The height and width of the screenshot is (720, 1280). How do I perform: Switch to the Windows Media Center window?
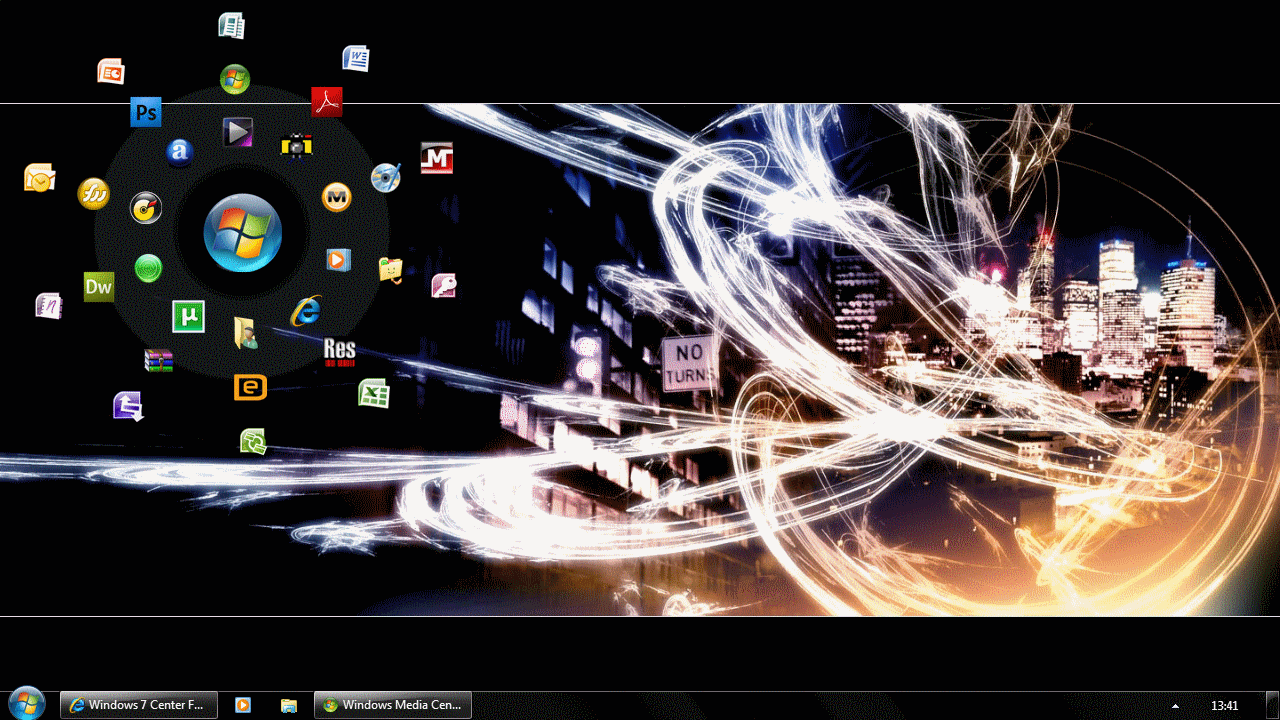pyautogui.click(x=392, y=704)
